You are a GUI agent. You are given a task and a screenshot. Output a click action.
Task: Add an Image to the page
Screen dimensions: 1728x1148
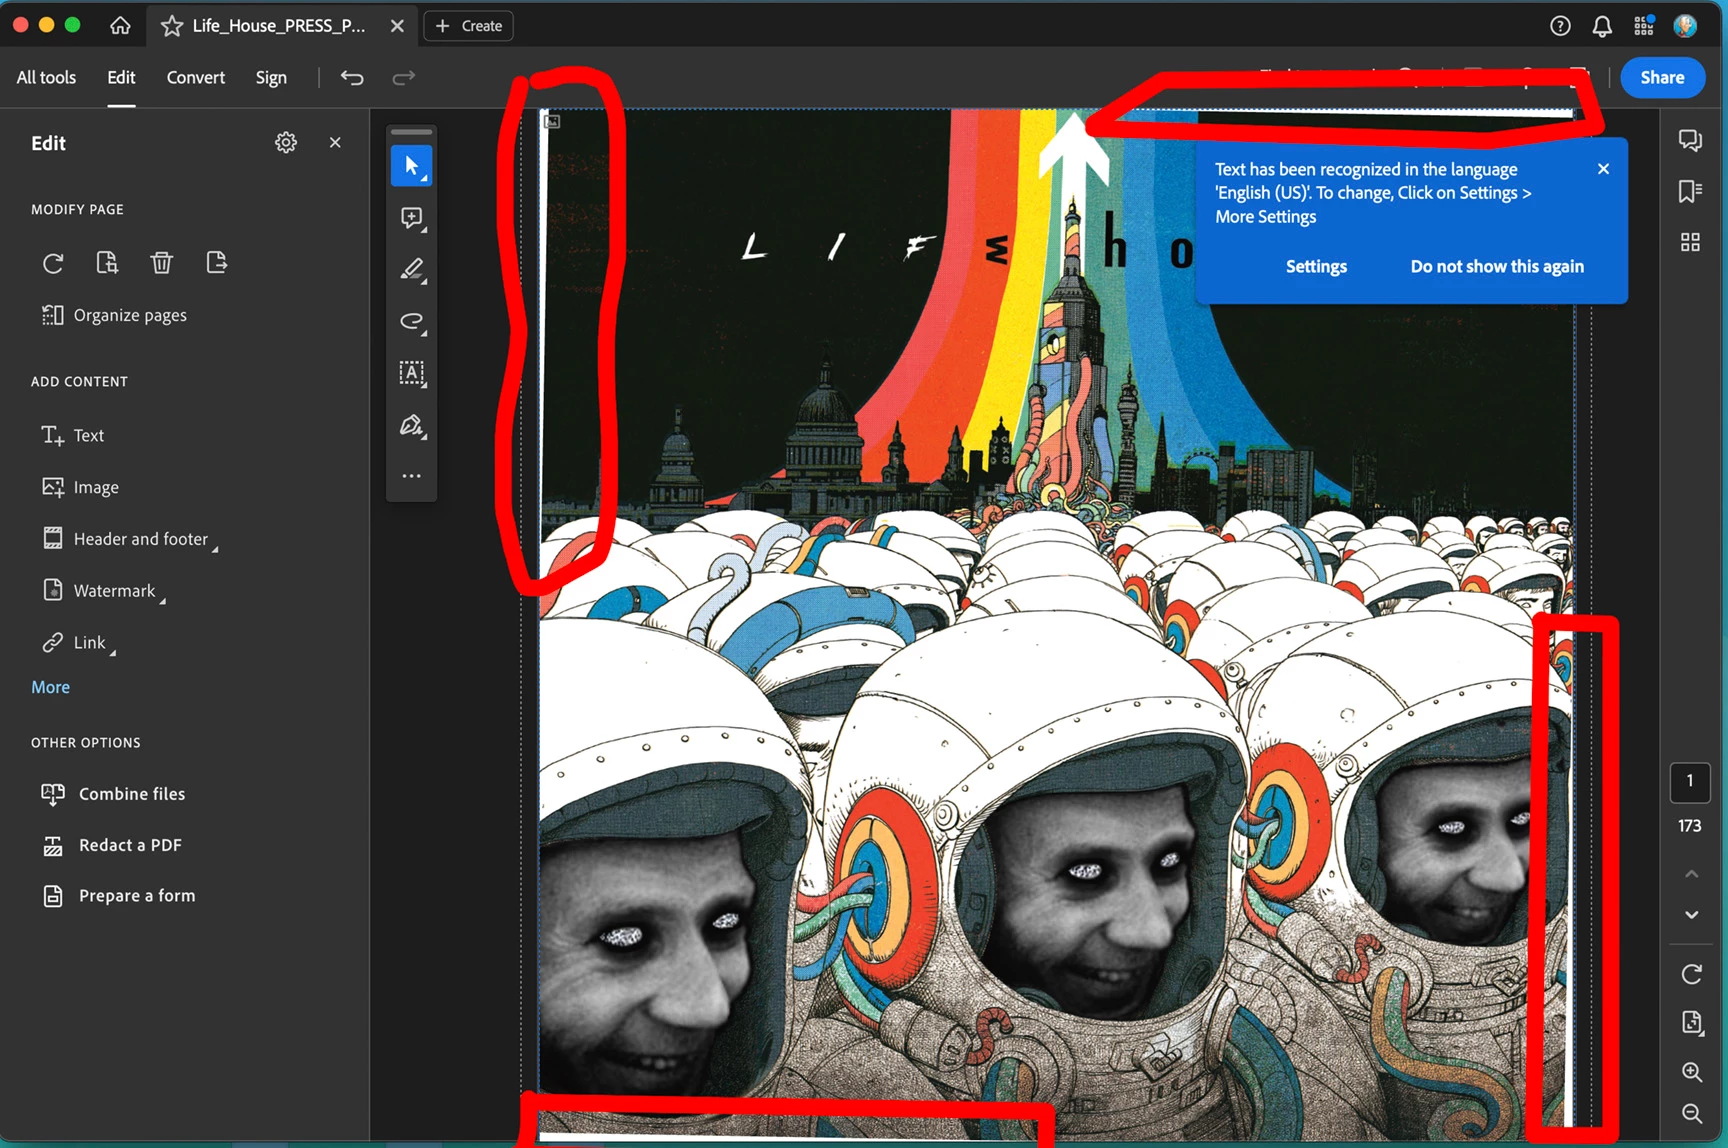pos(80,487)
